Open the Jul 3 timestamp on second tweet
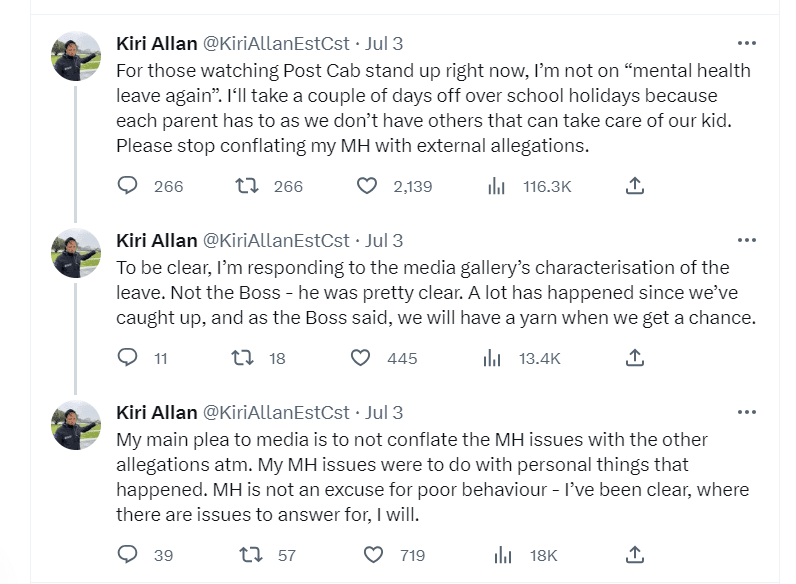This screenshot has height=584, width=796. click(384, 241)
